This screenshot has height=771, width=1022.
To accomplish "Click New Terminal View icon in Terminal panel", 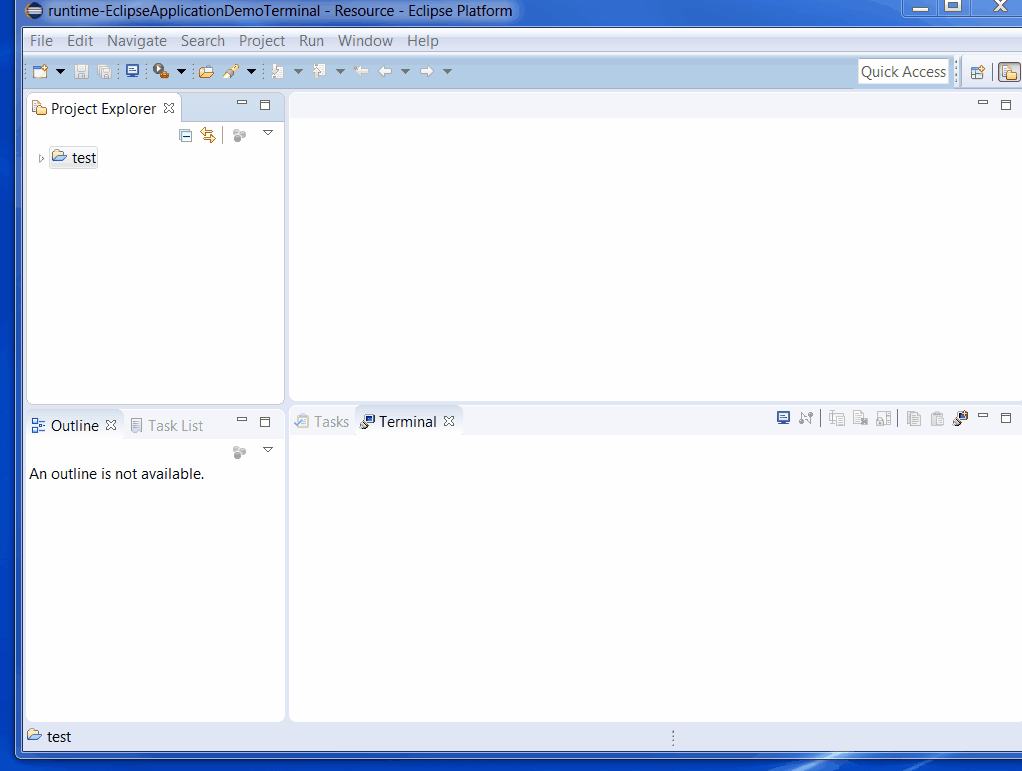I will (961, 419).
